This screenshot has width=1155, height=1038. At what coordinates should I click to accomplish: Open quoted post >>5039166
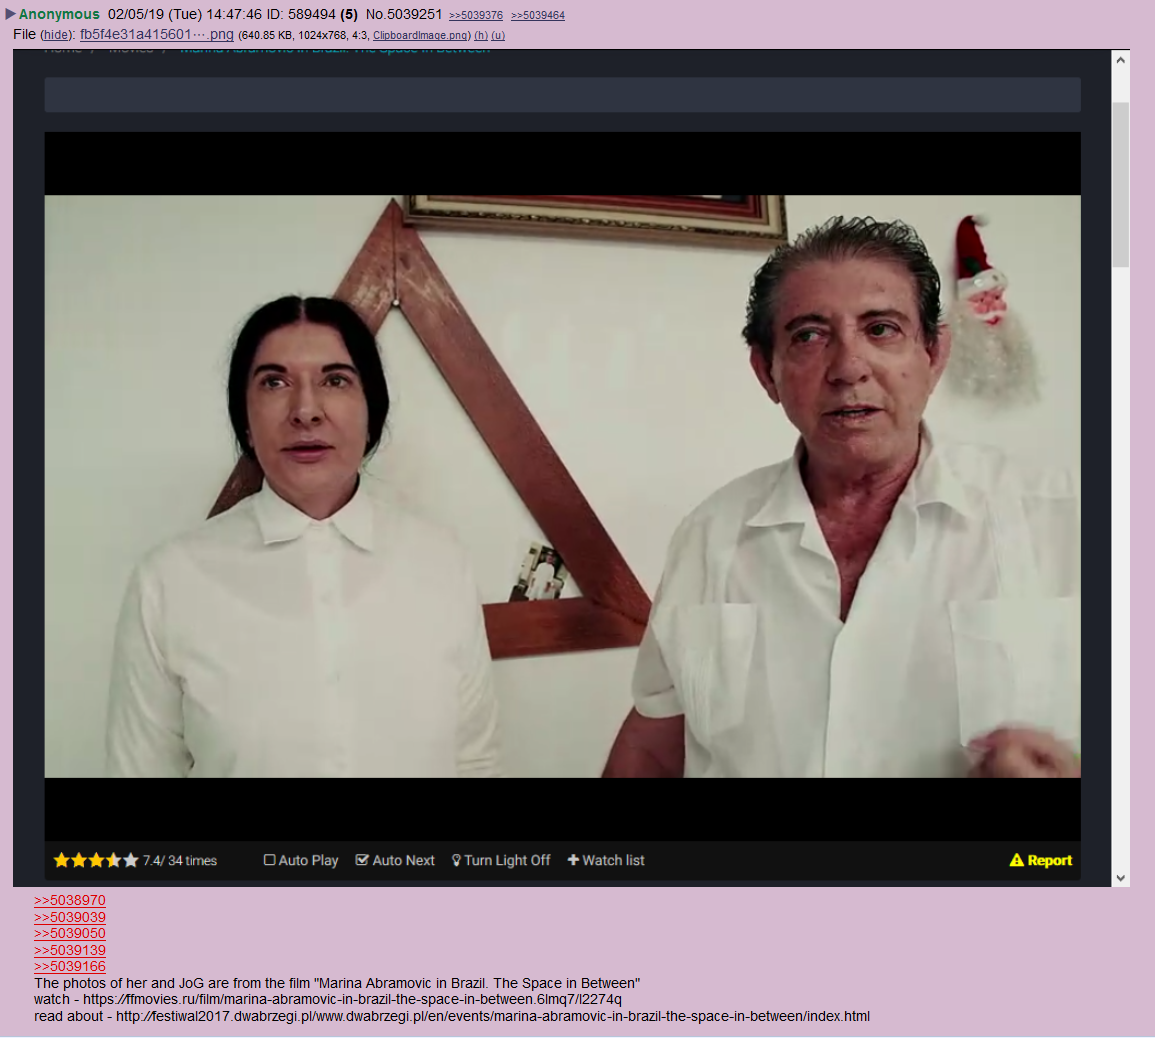click(x=70, y=966)
